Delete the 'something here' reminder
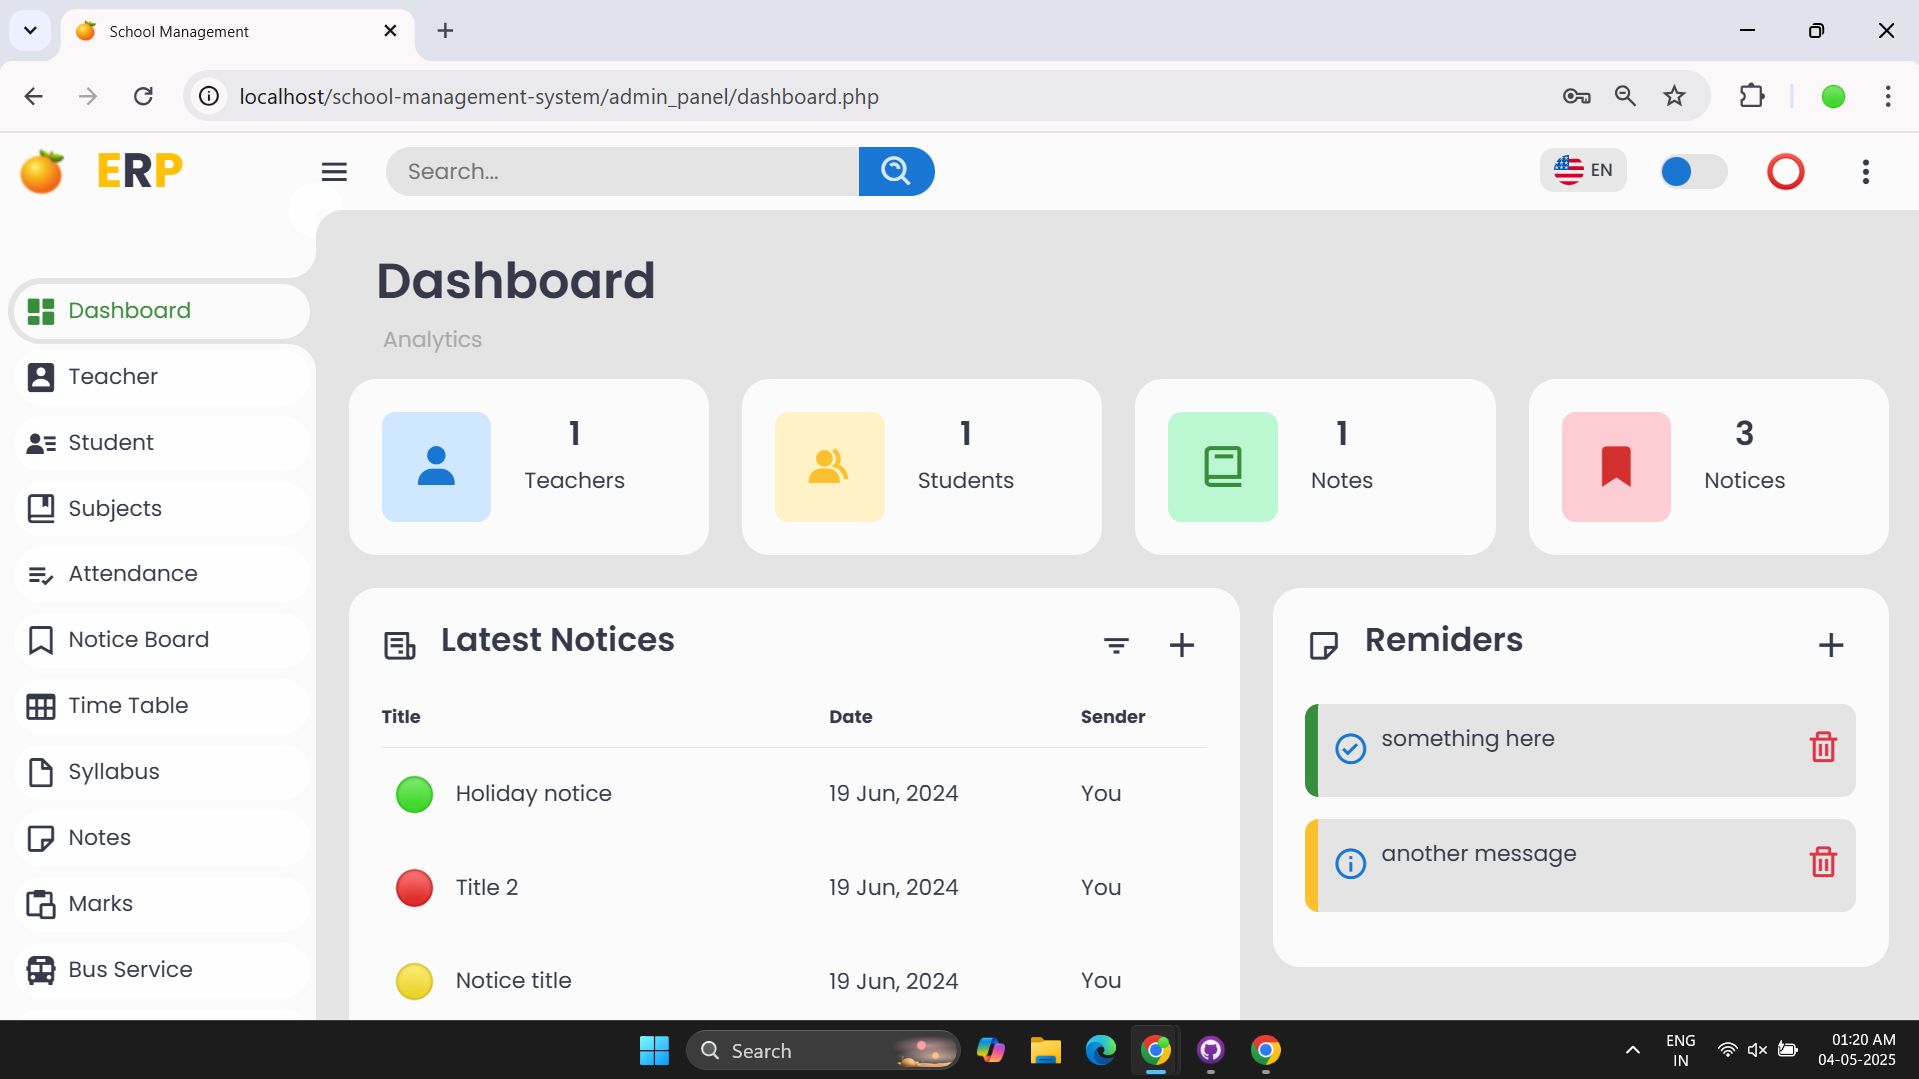This screenshot has width=1919, height=1079. 1823,747
